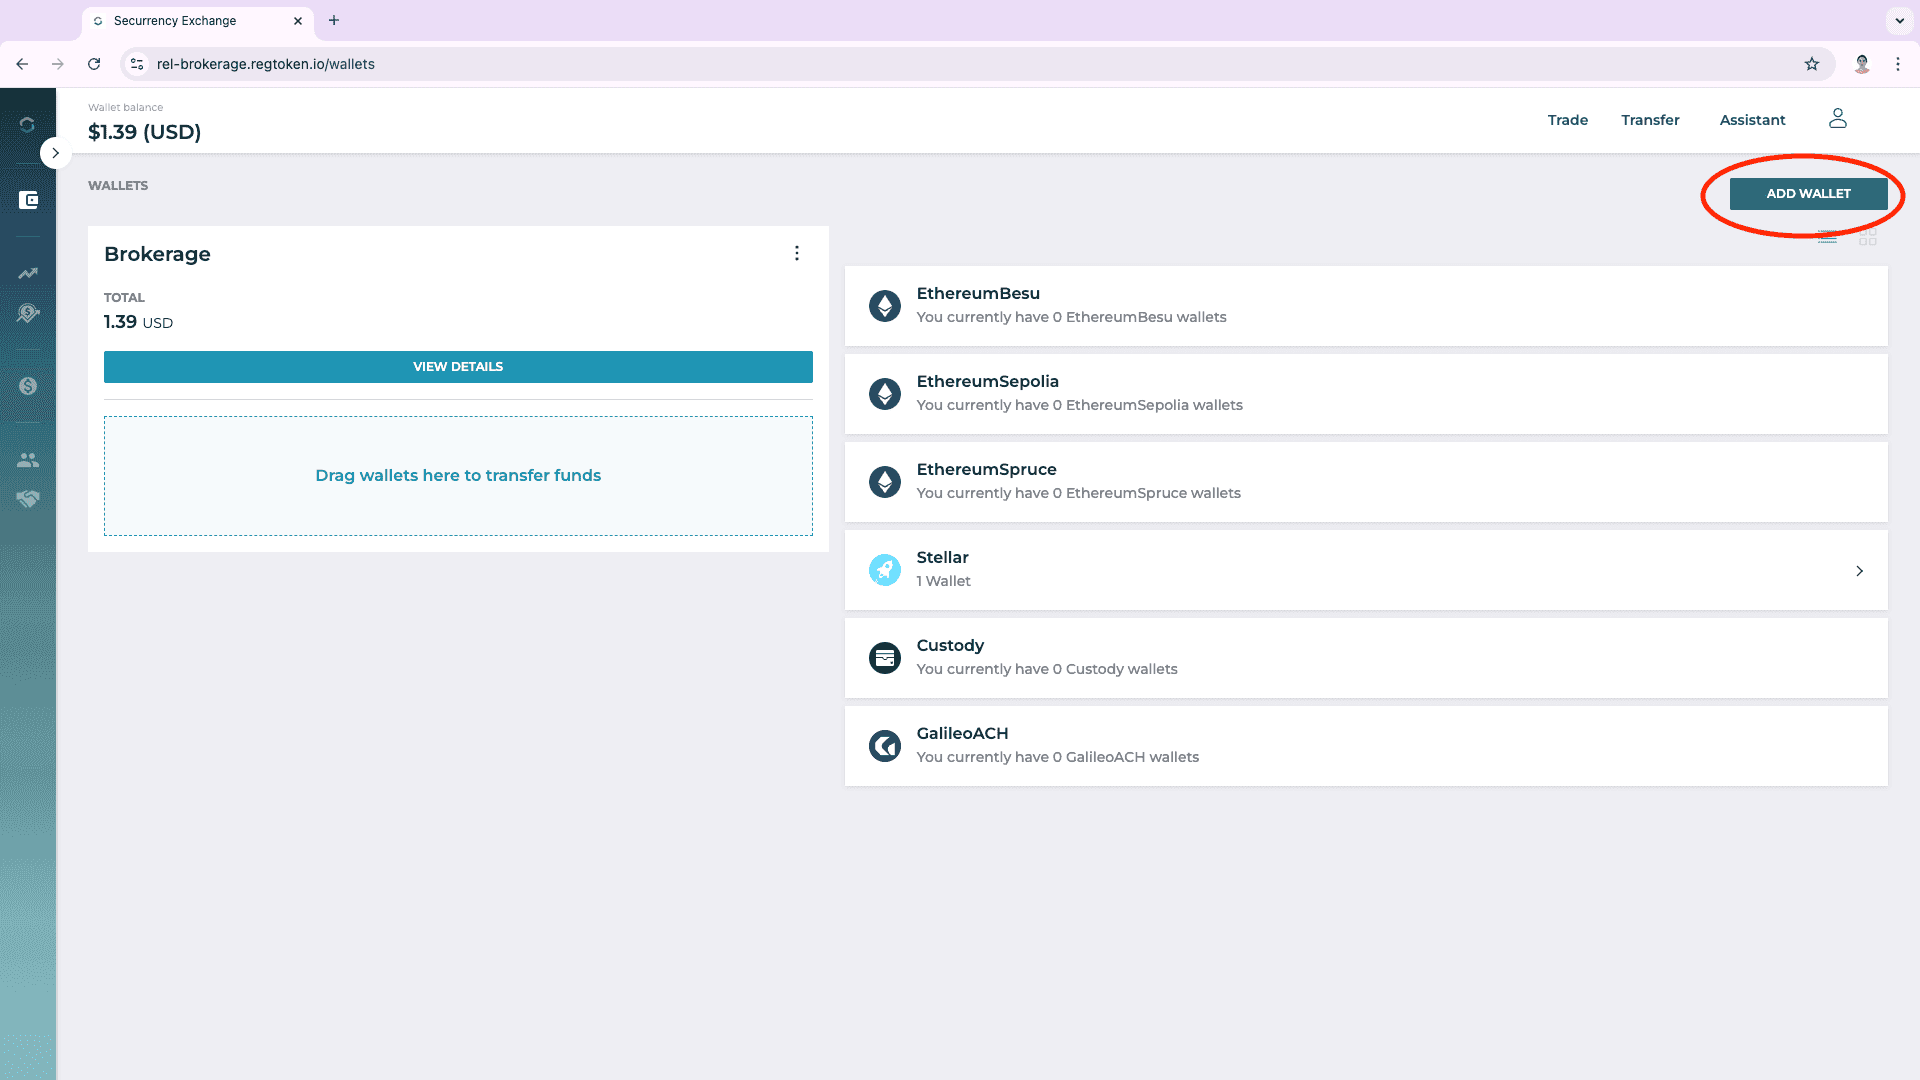Expand the sidebar with the arrow button

pyautogui.click(x=55, y=153)
